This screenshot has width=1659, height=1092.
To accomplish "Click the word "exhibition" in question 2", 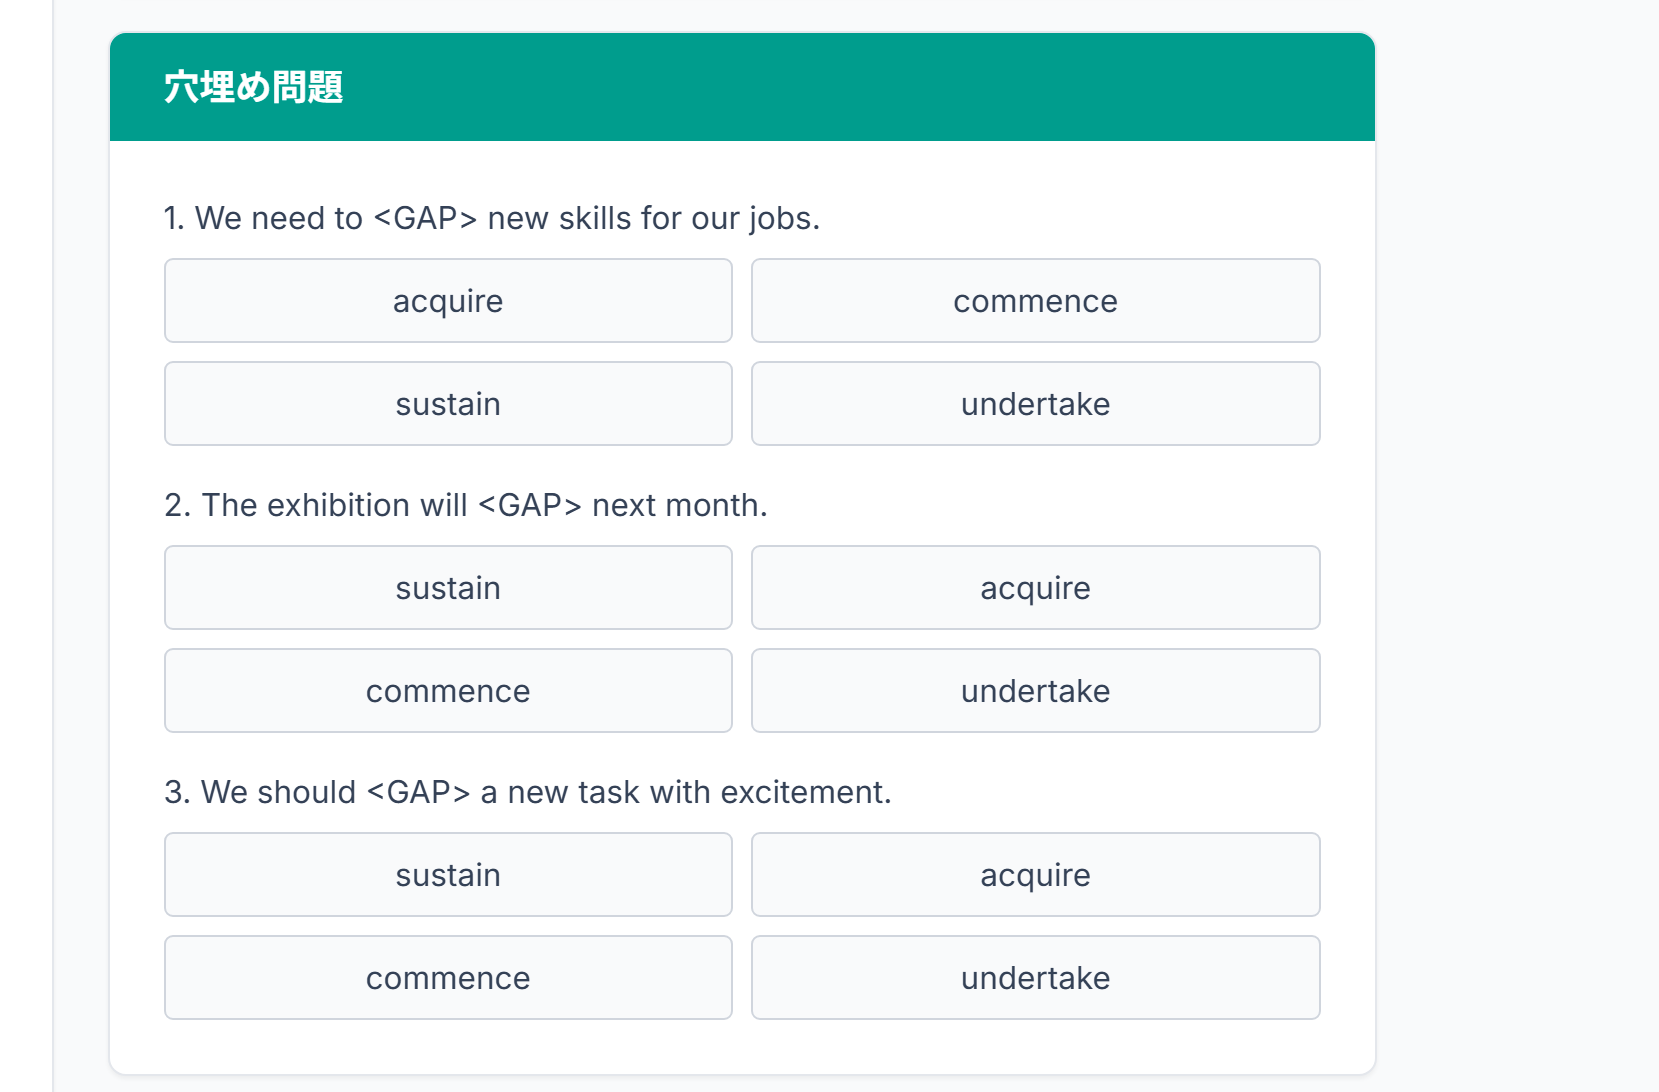I will pos(338,505).
